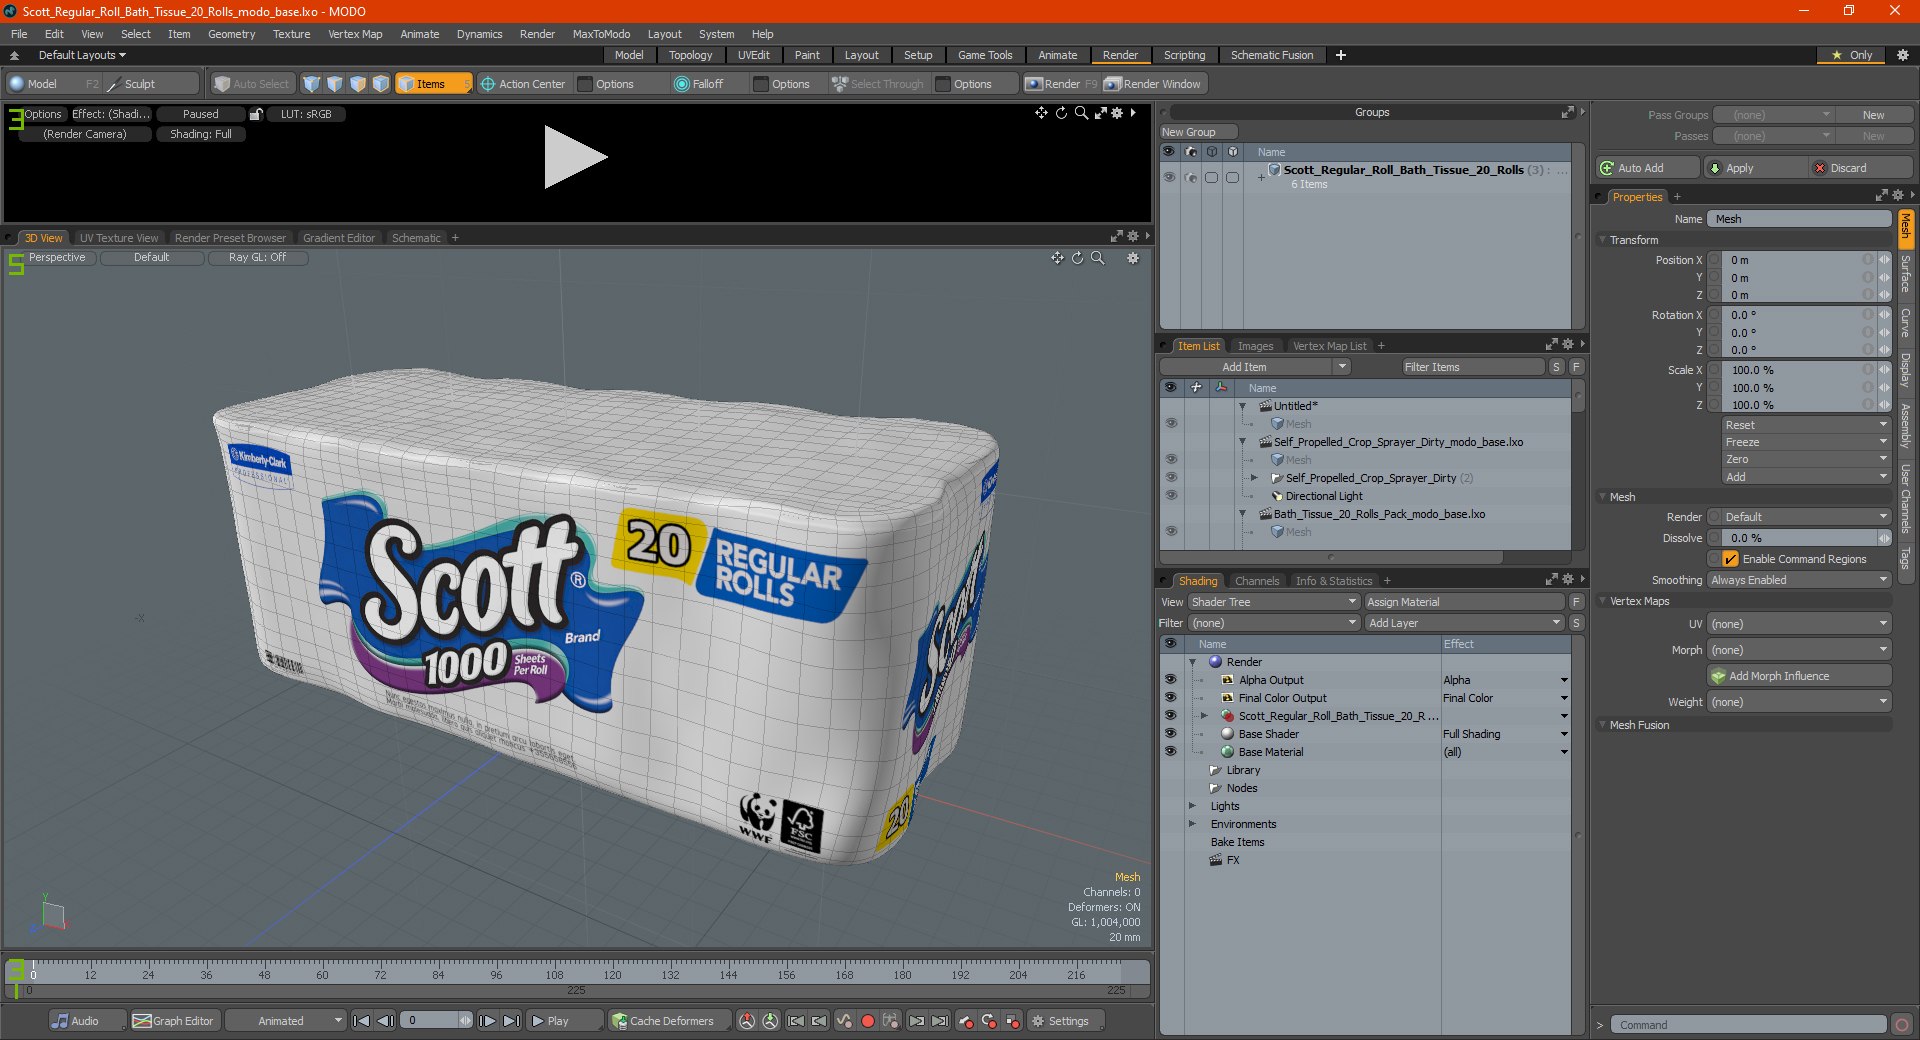This screenshot has width=1920, height=1040.
Task: Click the red record keyframe button
Action: tap(868, 1021)
